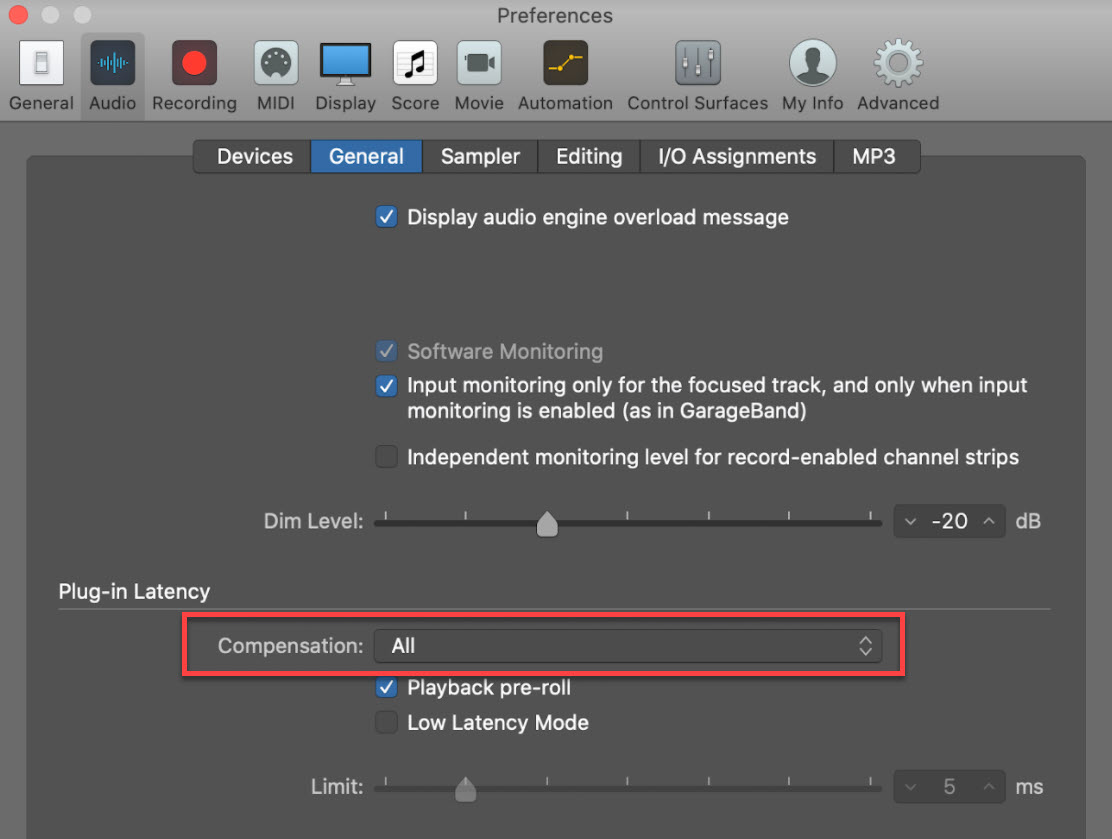Switch to the I/O Assignments tab
This screenshot has width=1112, height=839.
[737, 157]
